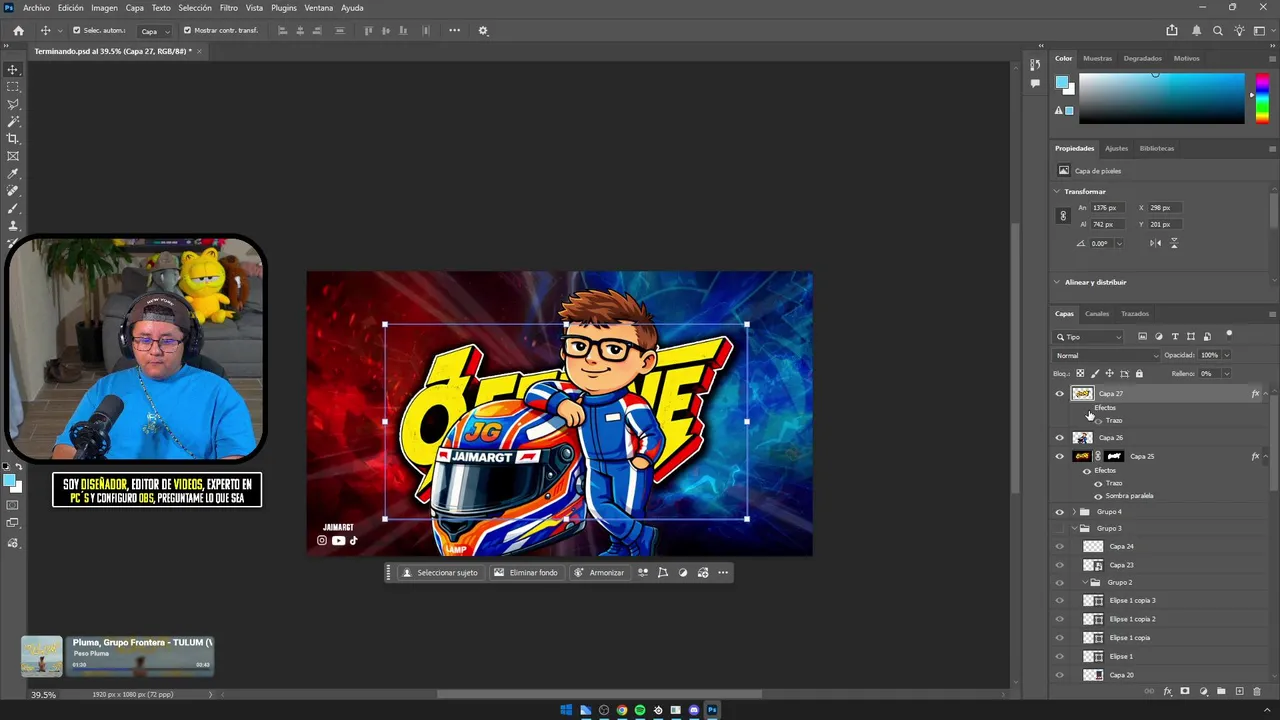1280x720 pixels.
Task: Select the Polygonal Lasso tool
Action: [13, 104]
